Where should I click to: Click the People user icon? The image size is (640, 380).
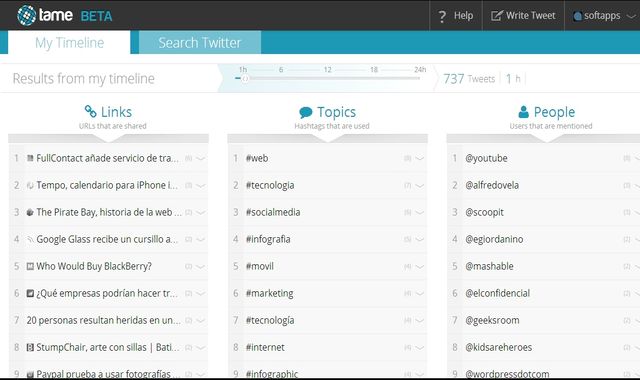pos(523,111)
